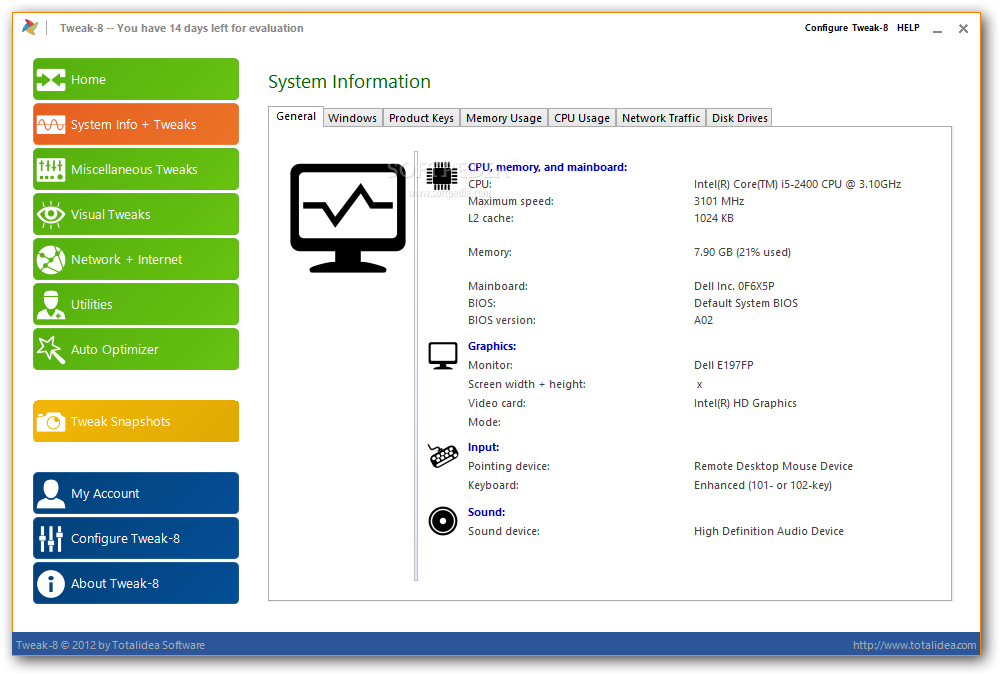This screenshot has height=676, width=1001.
Task: Open Tweak Snapshots label
Action: coord(120,422)
